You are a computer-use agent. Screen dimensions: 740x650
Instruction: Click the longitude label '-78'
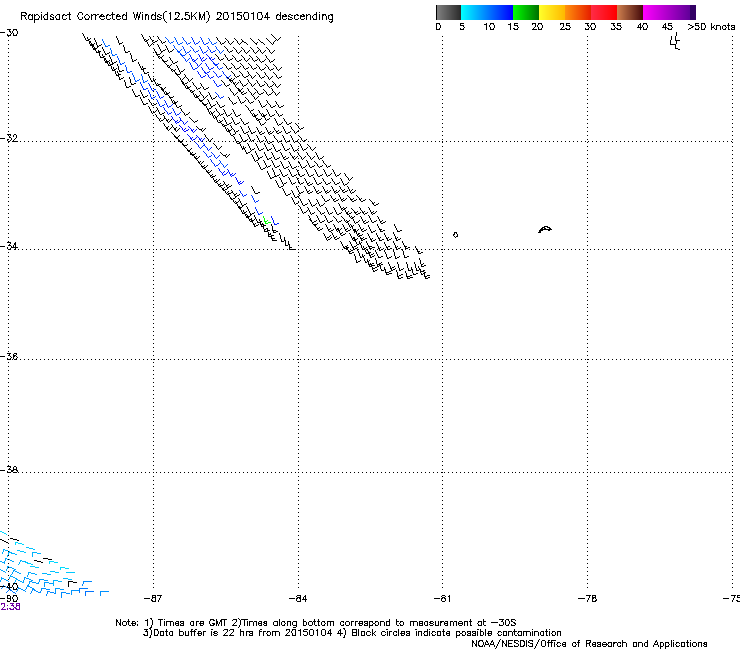coord(588,599)
